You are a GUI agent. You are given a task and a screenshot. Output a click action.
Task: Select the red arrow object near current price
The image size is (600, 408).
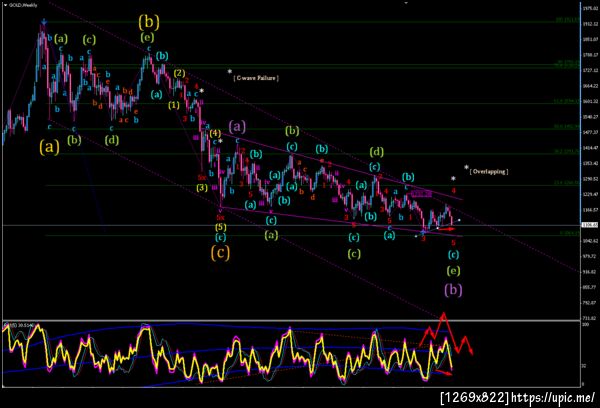(447, 229)
